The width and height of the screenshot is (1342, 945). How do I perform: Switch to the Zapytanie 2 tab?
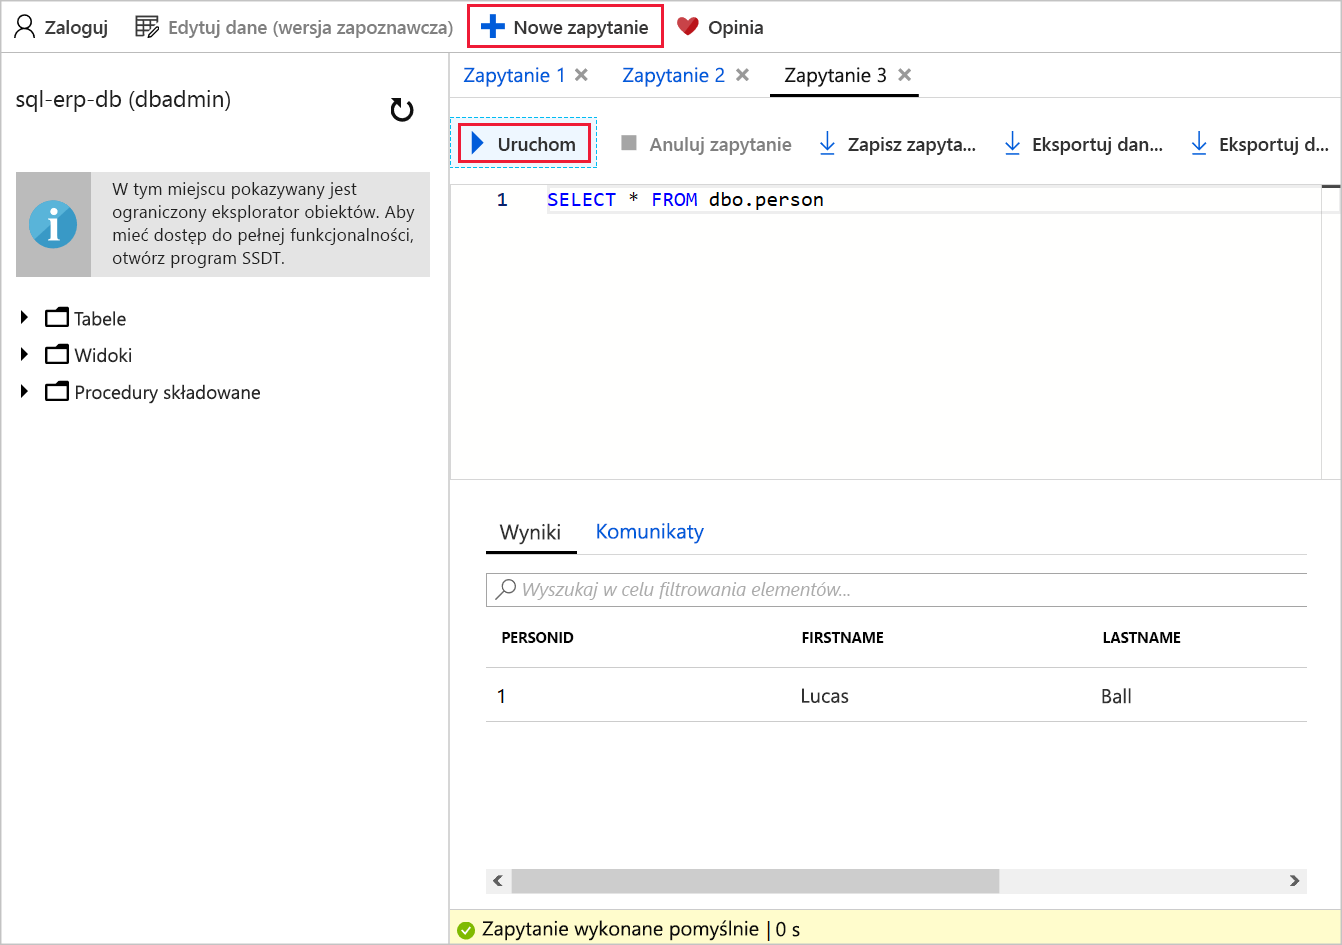(x=673, y=75)
